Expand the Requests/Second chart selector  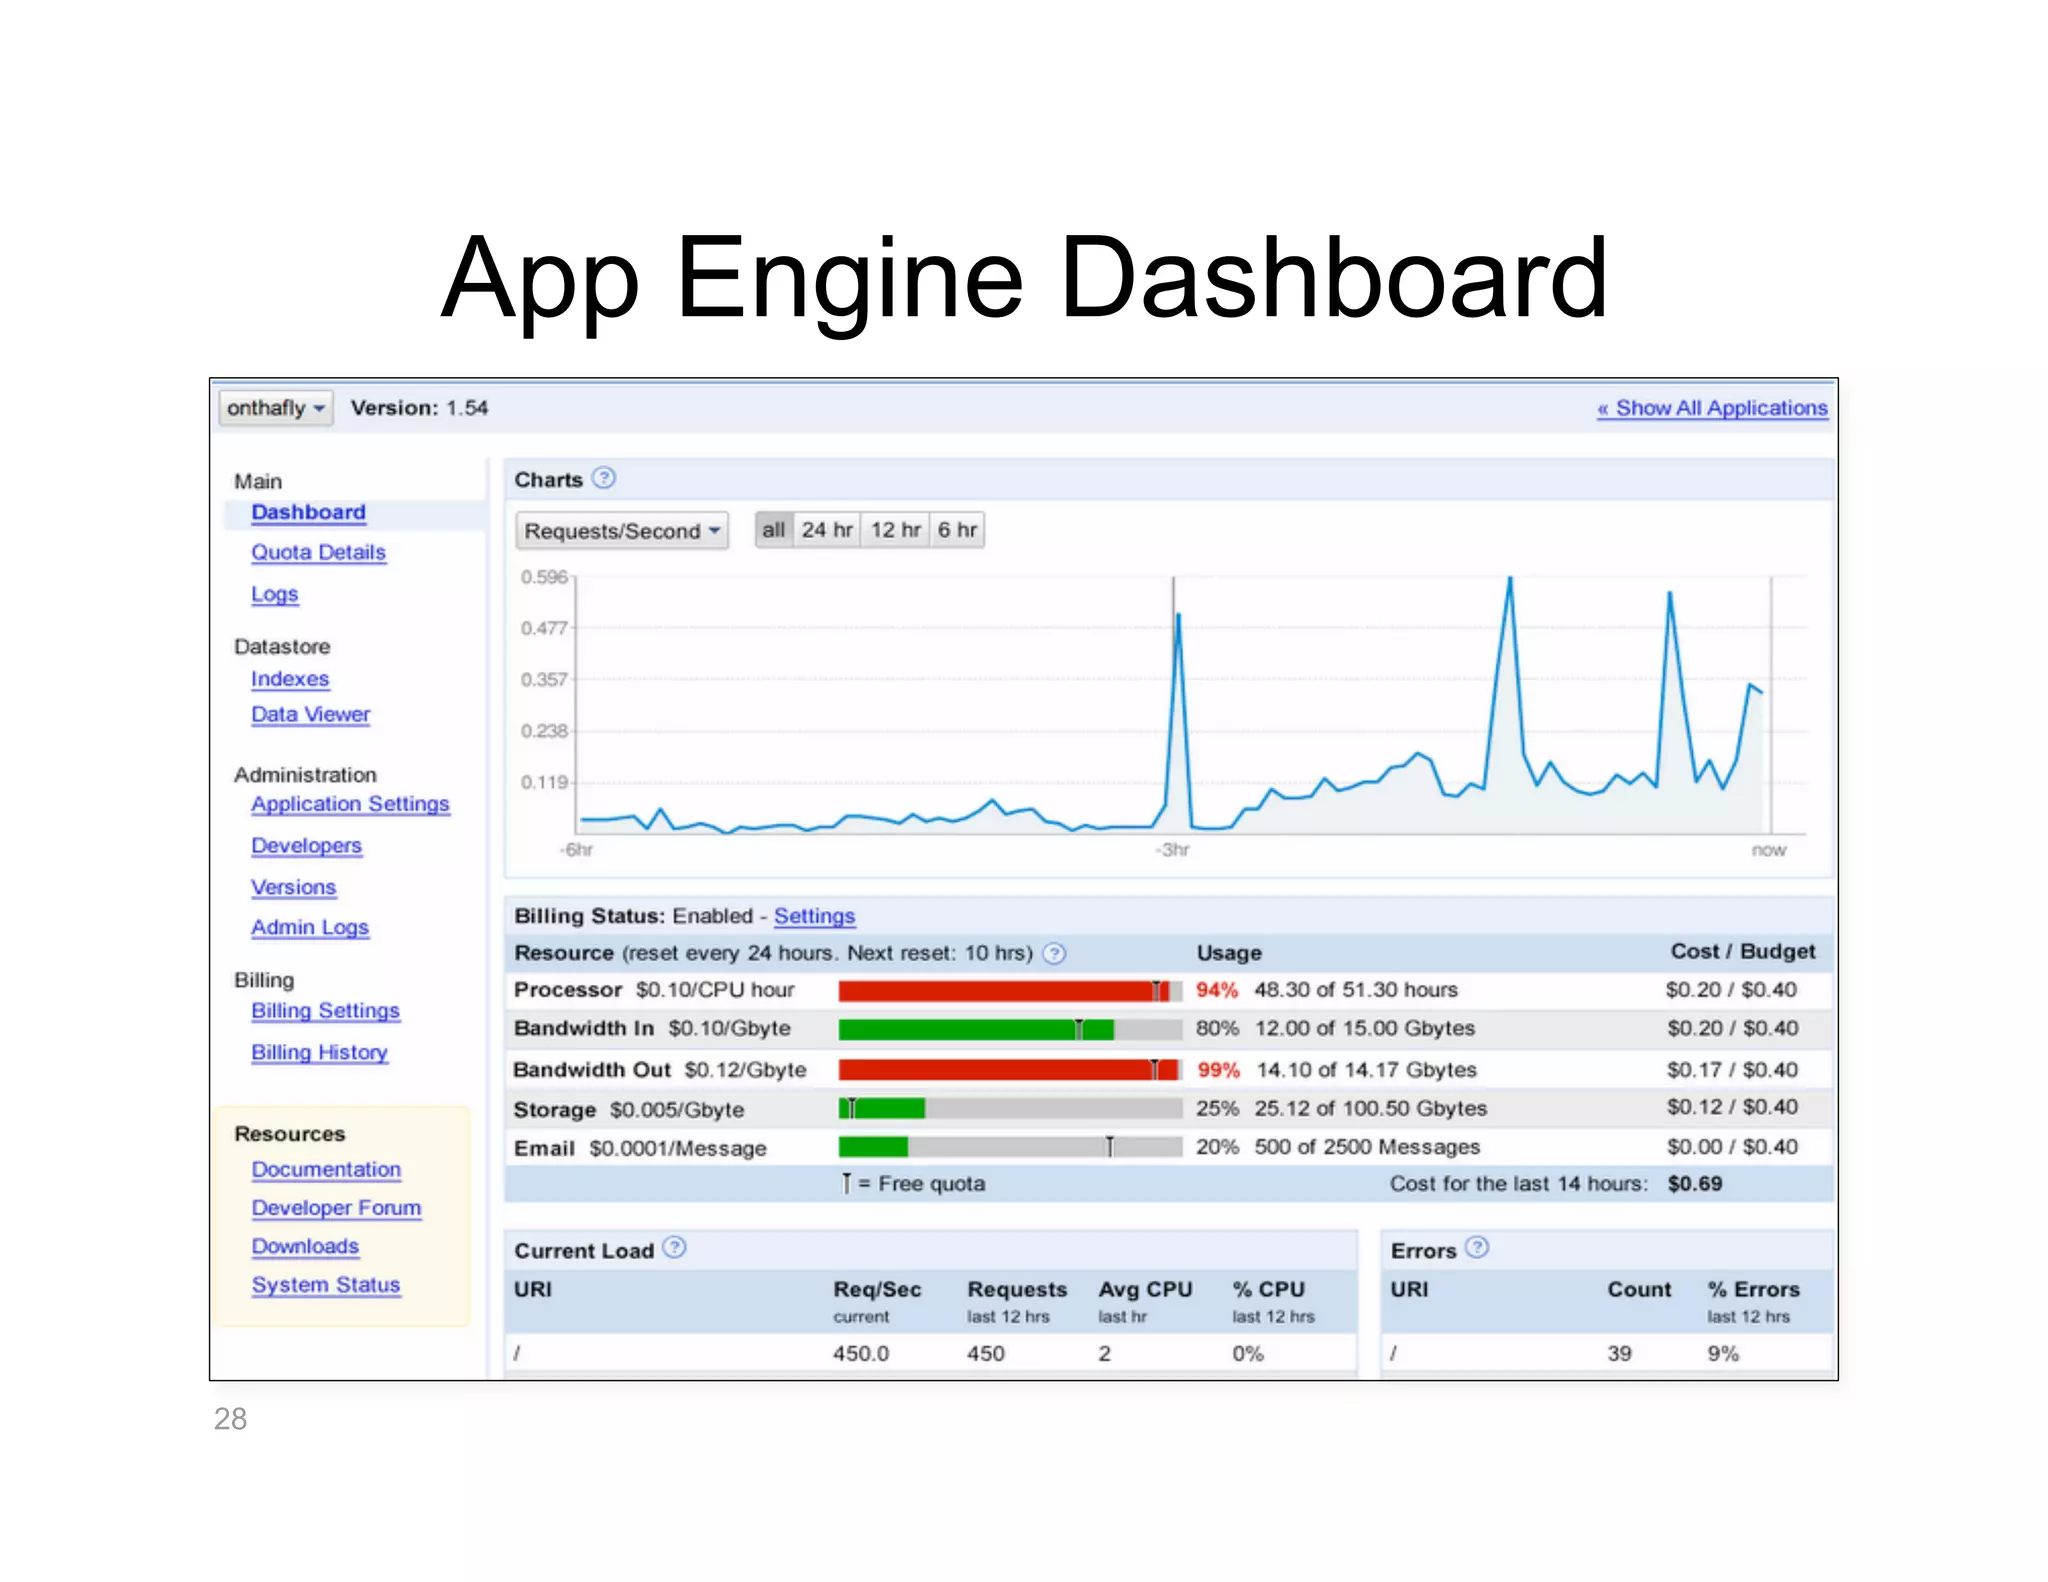click(x=622, y=531)
